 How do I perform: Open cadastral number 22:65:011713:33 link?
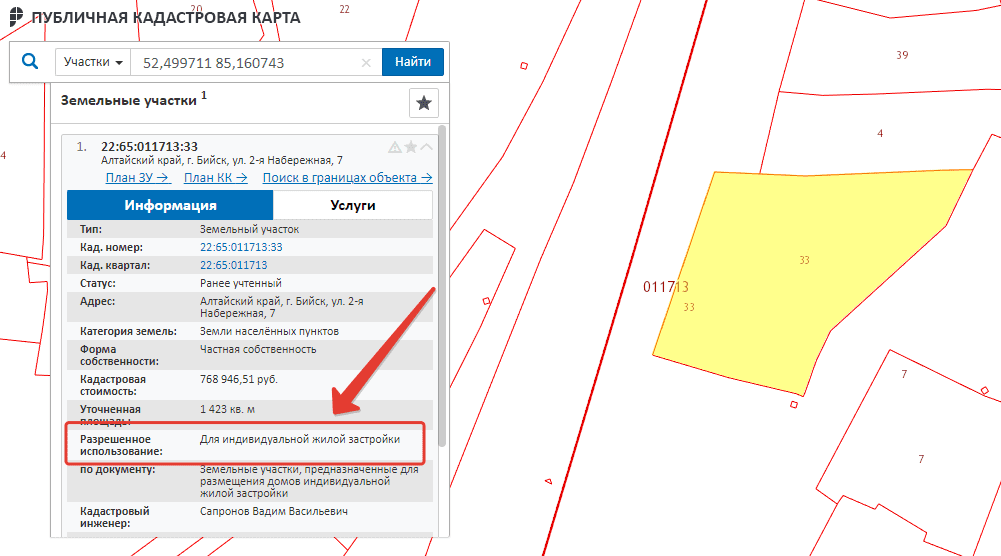[x=241, y=247]
